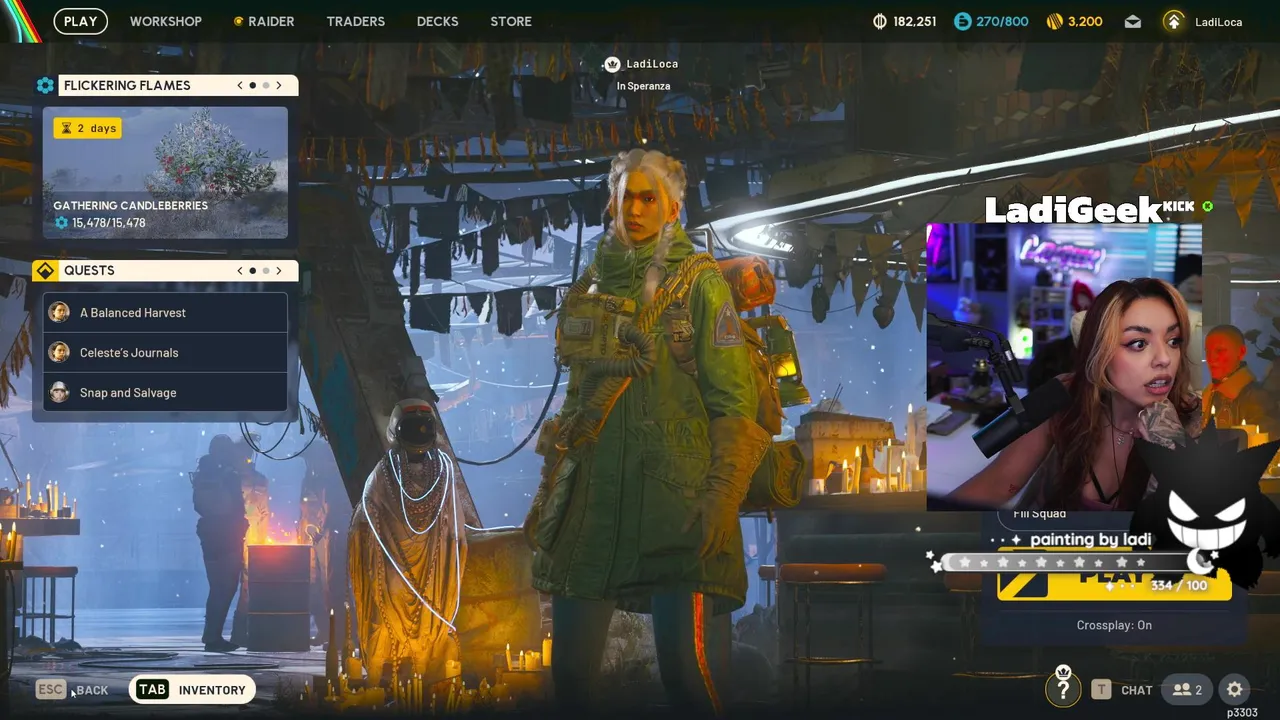This screenshot has height=720, width=1280.
Task: Click the blue stash capacity icon
Action: coord(962,21)
